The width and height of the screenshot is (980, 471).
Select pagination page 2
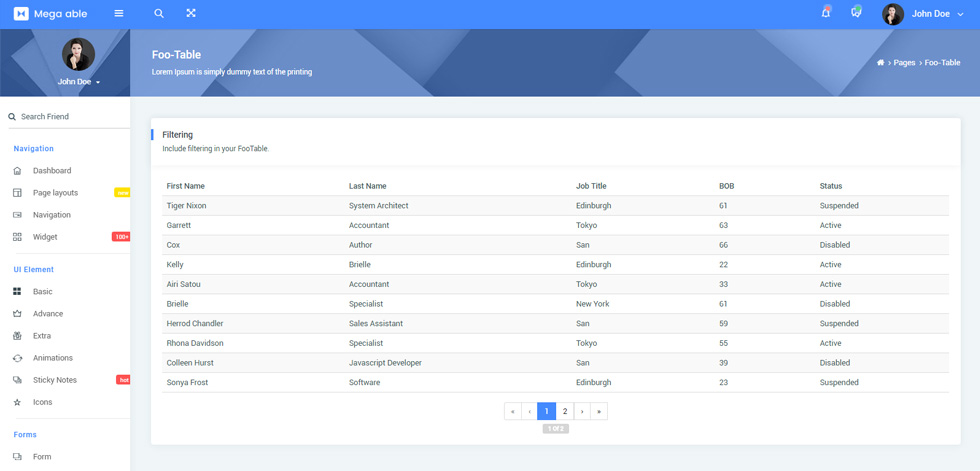click(x=564, y=411)
